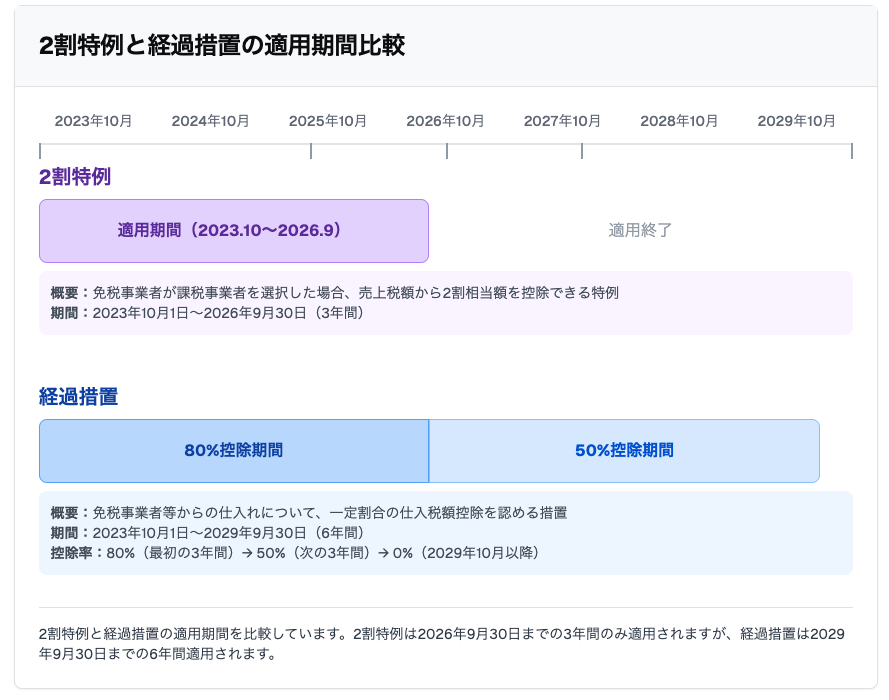Click the 2029年10月 timeline label
Image resolution: width=889 pixels, height=700 pixels.
(x=796, y=121)
